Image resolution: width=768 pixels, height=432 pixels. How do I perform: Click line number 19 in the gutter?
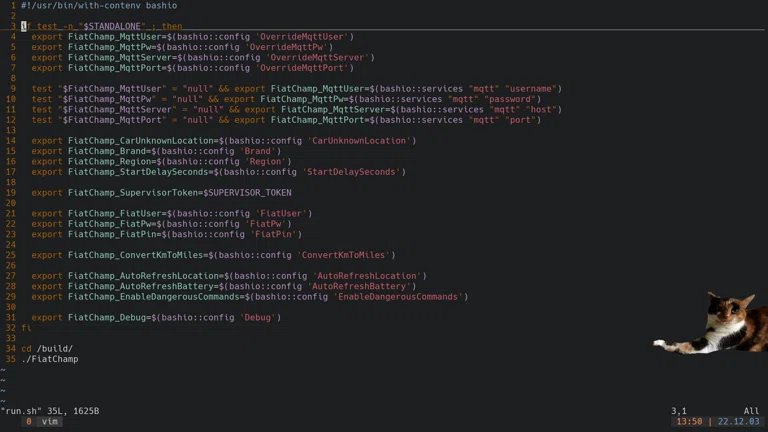(10, 192)
